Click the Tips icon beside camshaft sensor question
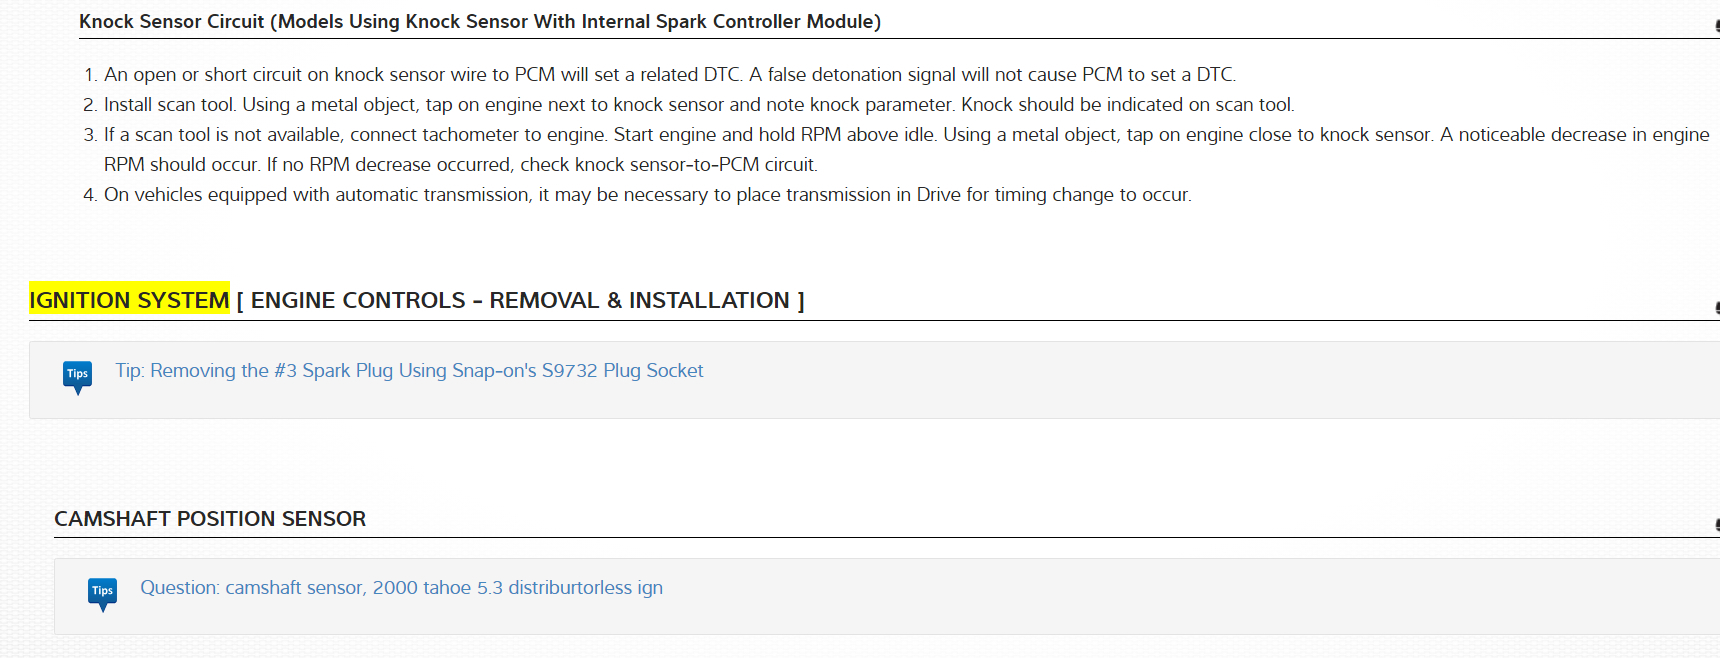The image size is (1720, 658). click(x=102, y=593)
